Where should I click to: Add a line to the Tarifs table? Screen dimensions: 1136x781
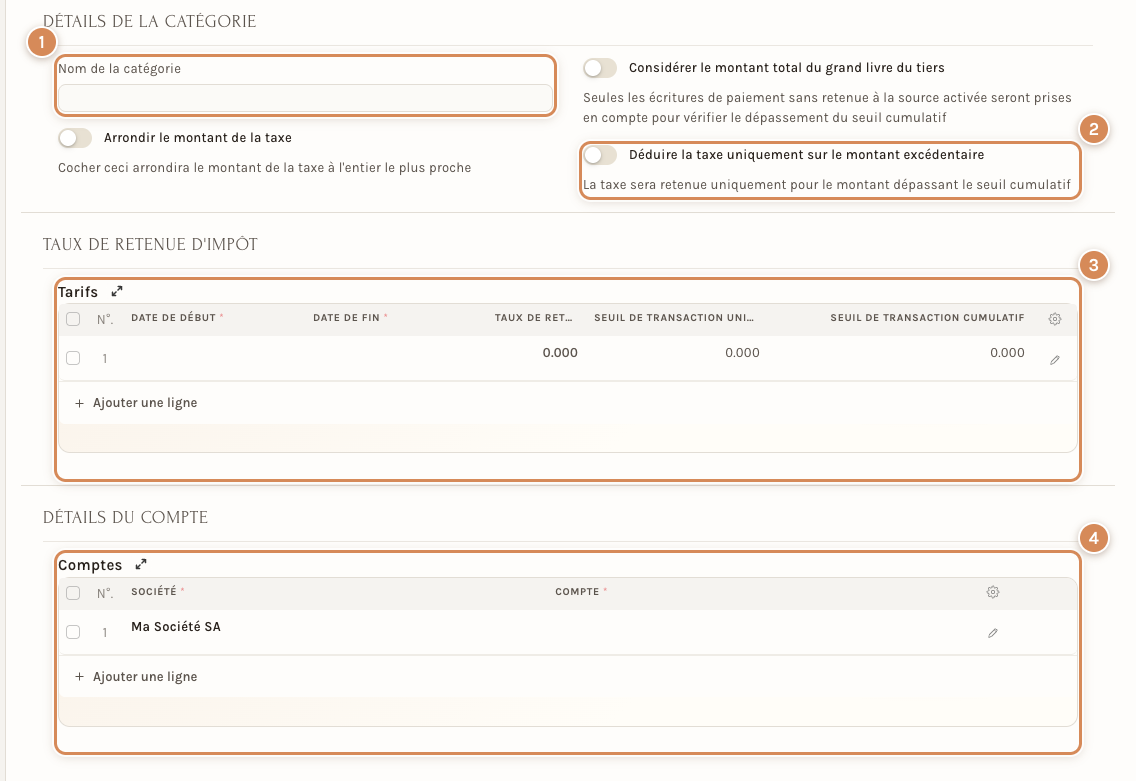136,403
